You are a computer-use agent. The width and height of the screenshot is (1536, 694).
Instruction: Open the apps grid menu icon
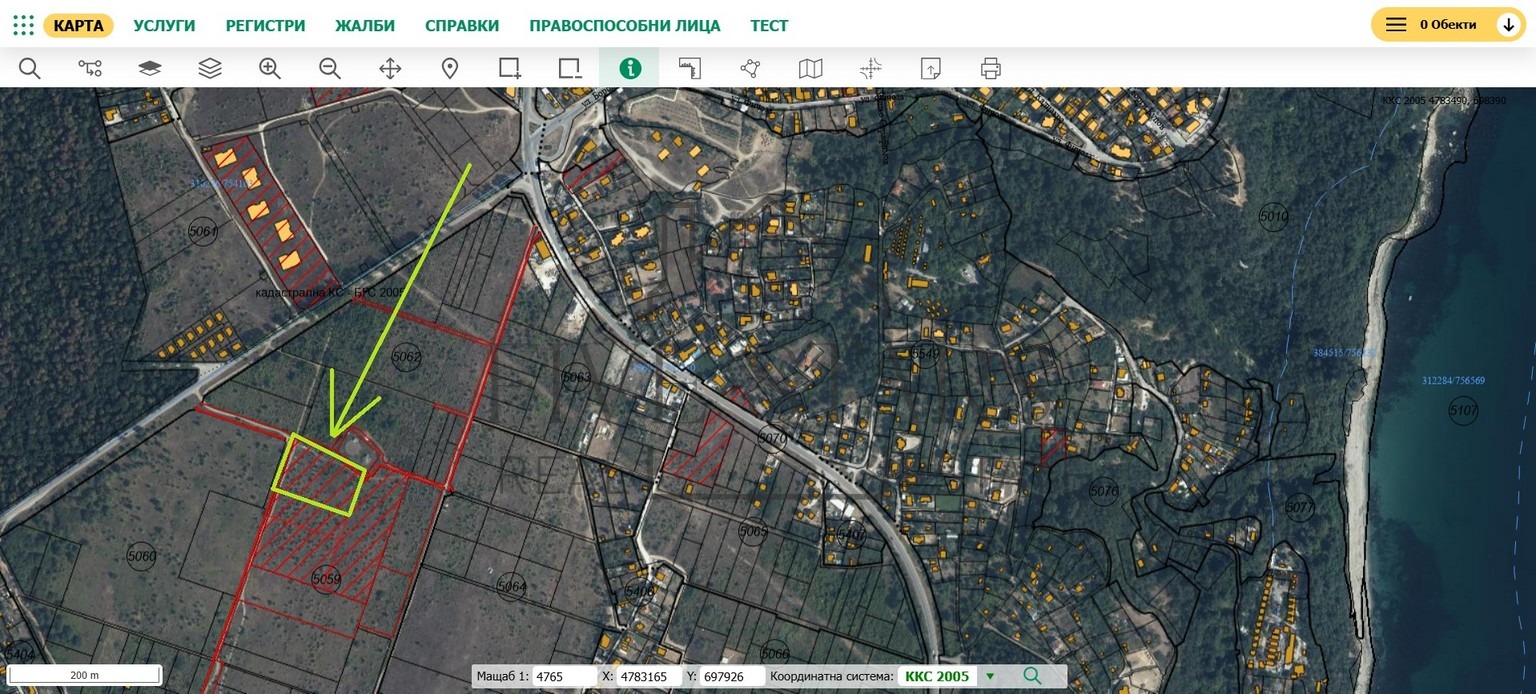click(23, 25)
